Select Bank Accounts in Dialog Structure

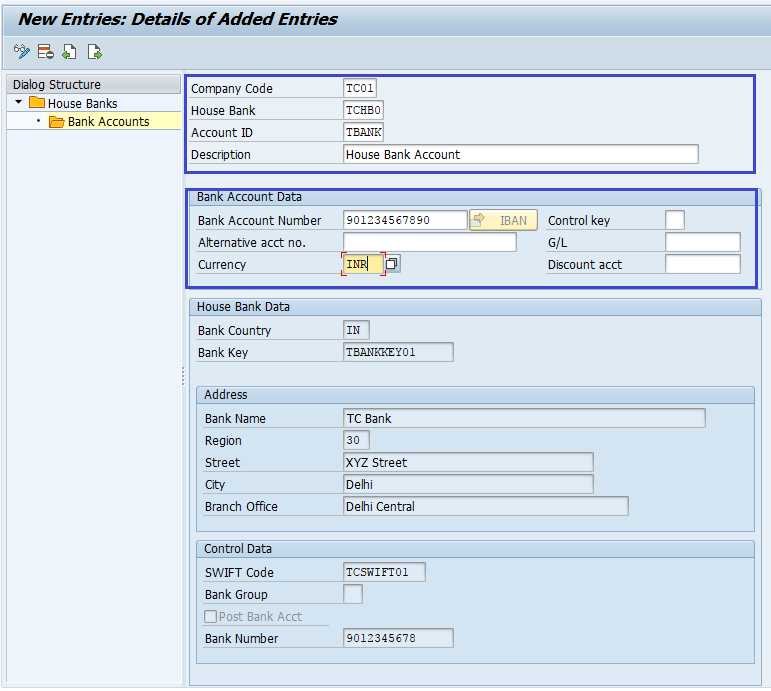tap(108, 121)
